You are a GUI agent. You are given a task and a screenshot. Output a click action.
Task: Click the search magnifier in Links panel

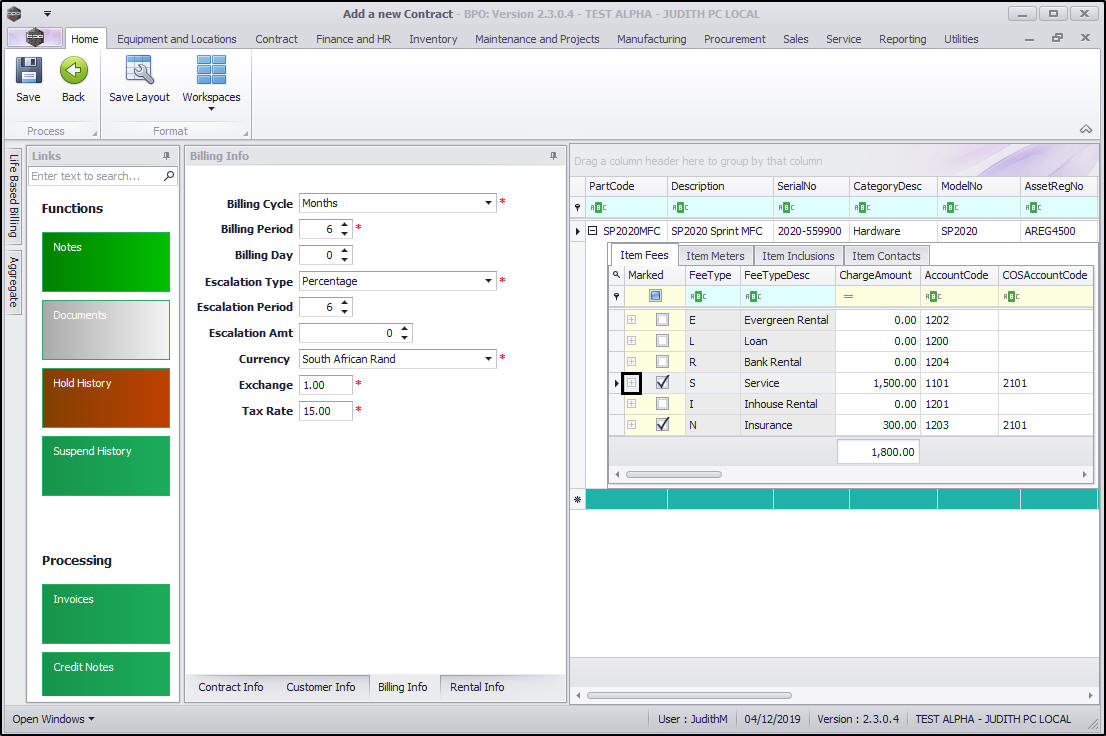tap(169, 176)
